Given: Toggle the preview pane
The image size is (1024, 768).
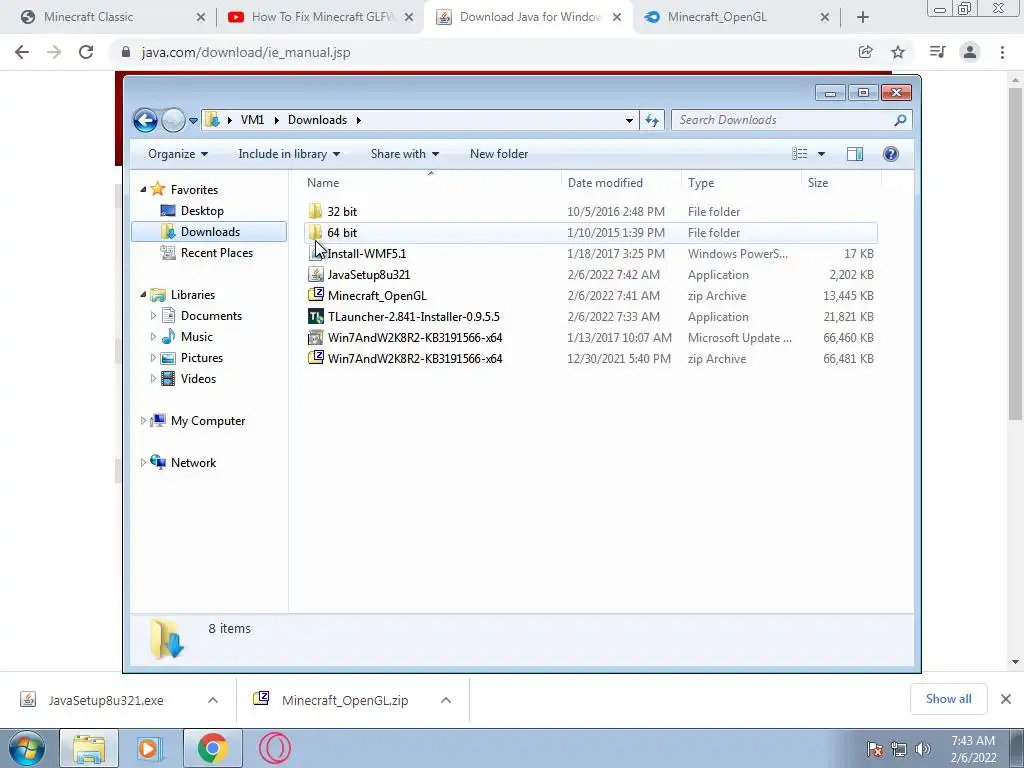Looking at the screenshot, I should coord(855,154).
